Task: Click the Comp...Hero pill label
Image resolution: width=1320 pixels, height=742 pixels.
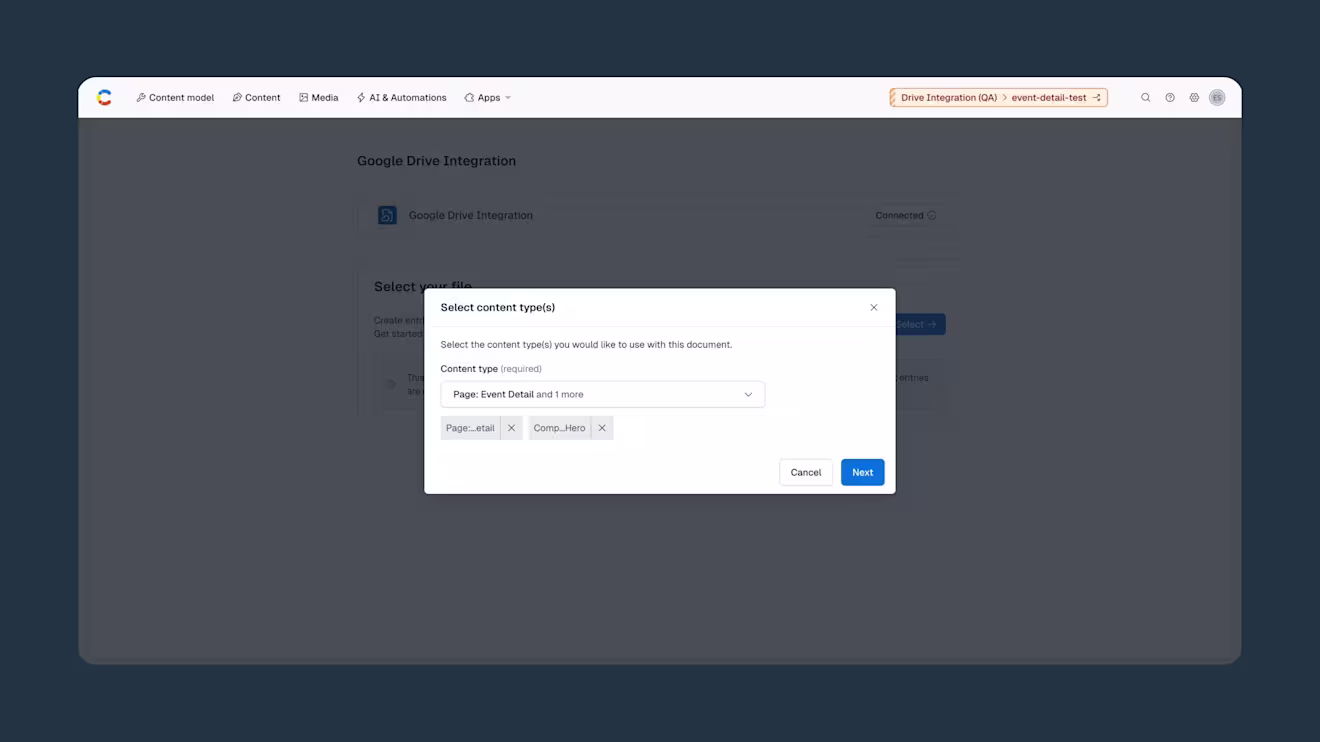Action: 559,428
